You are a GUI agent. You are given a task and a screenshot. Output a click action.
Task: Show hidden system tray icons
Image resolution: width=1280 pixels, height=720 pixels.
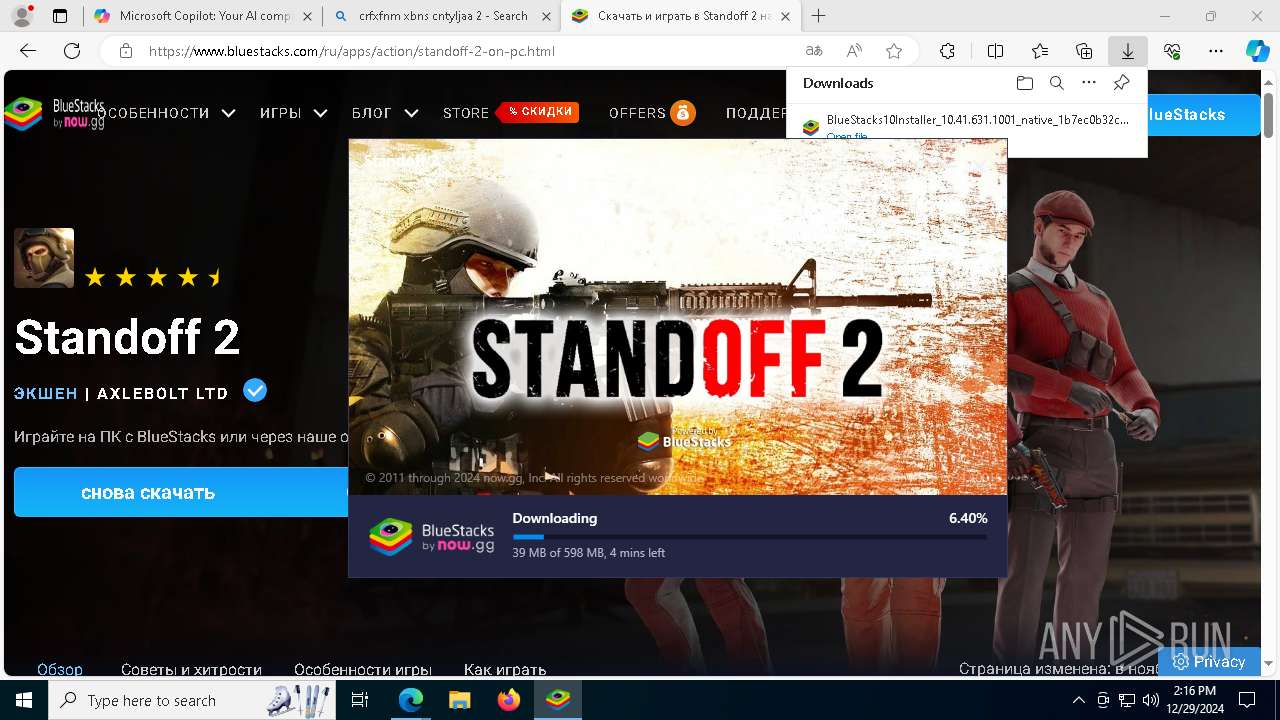1078,700
